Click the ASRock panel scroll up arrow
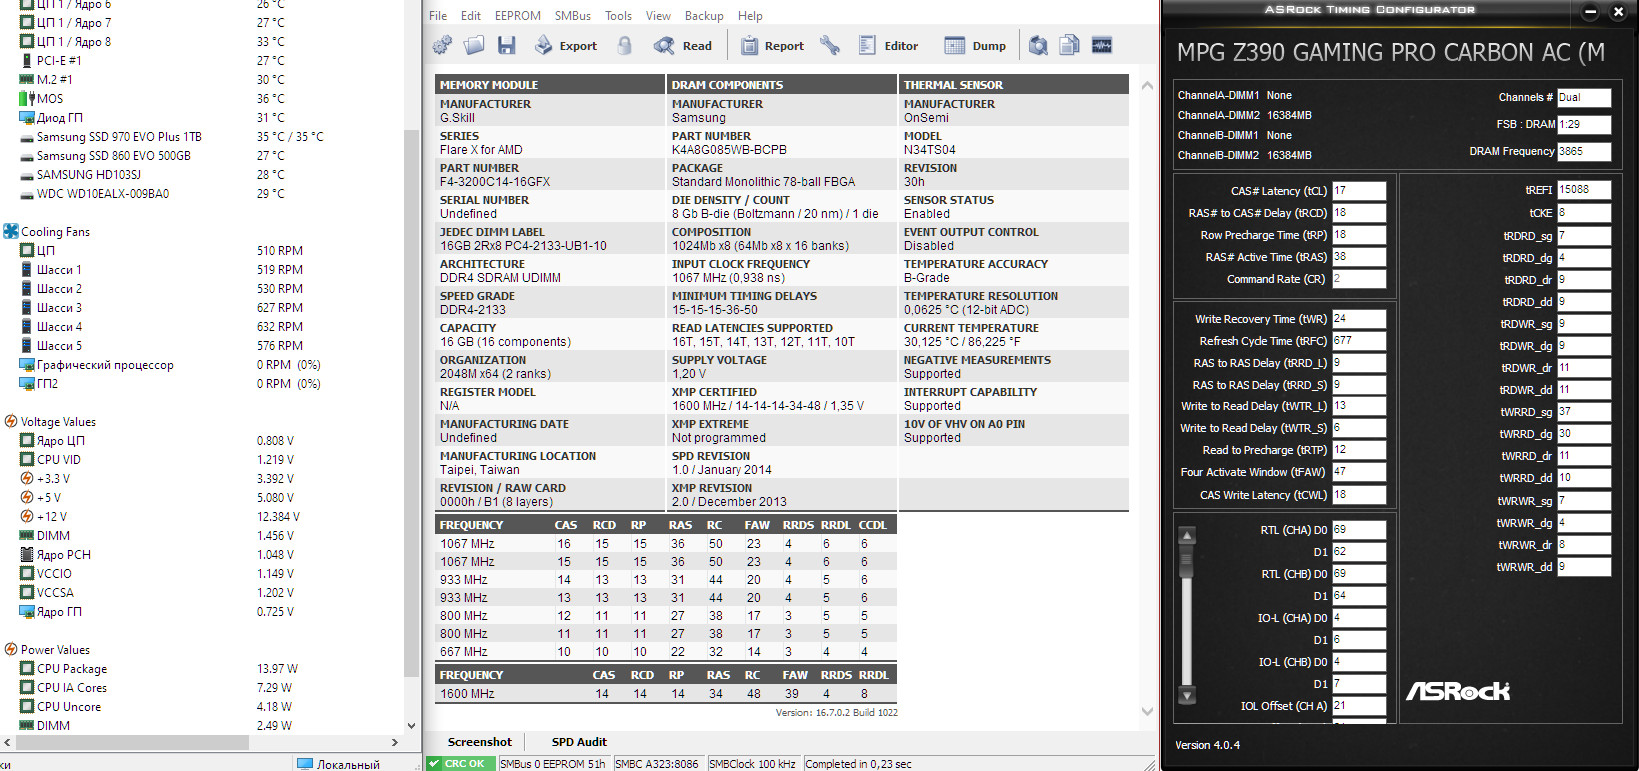1639x771 pixels. pyautogui.click(x=1187, y=535)
